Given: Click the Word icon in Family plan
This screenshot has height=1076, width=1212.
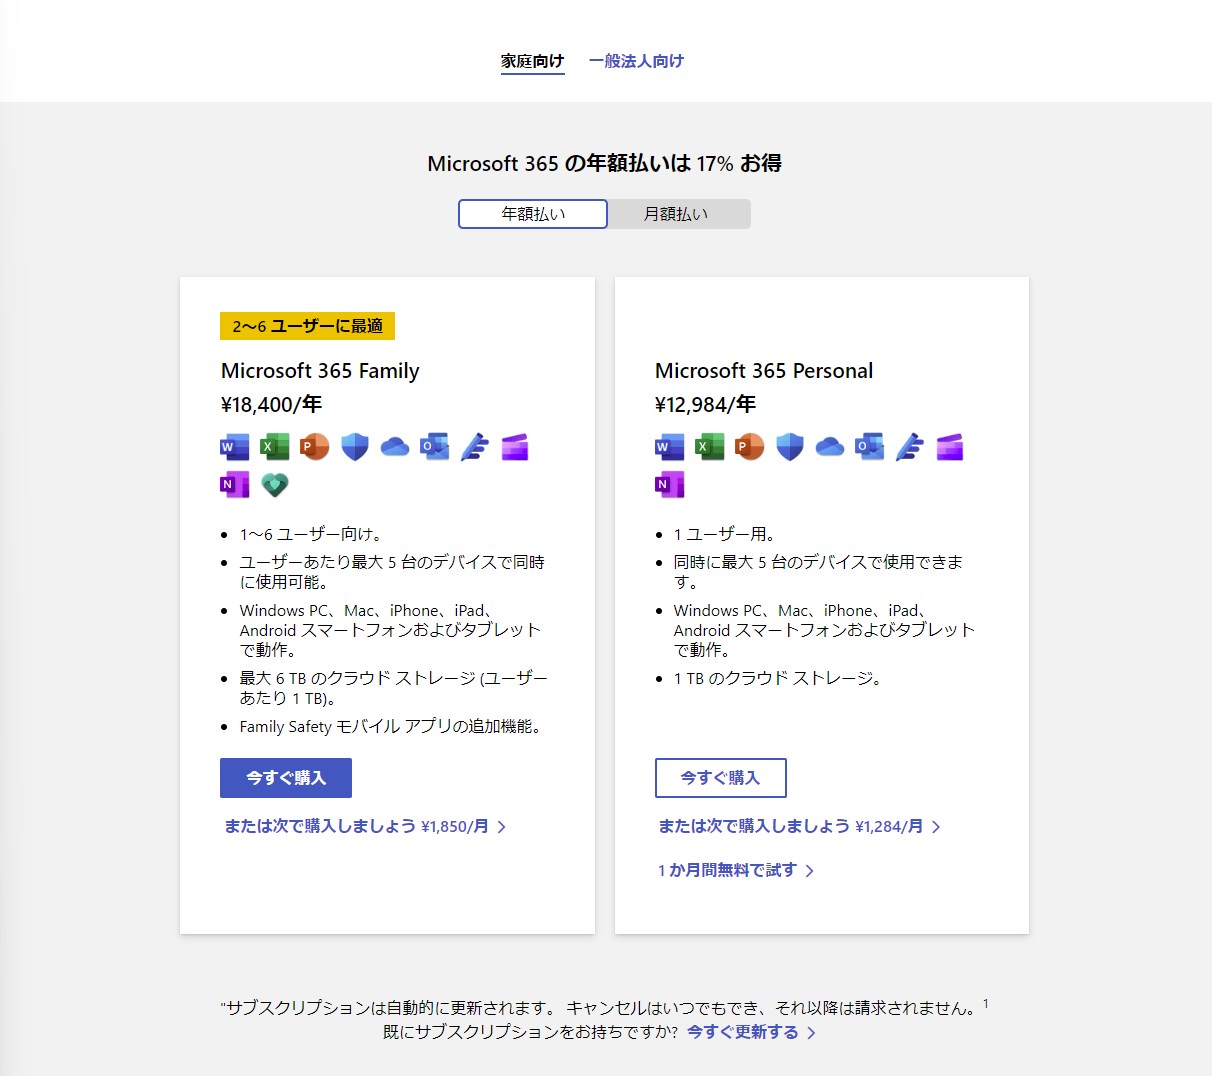Looking at the screenshot, I should point(235,447).
